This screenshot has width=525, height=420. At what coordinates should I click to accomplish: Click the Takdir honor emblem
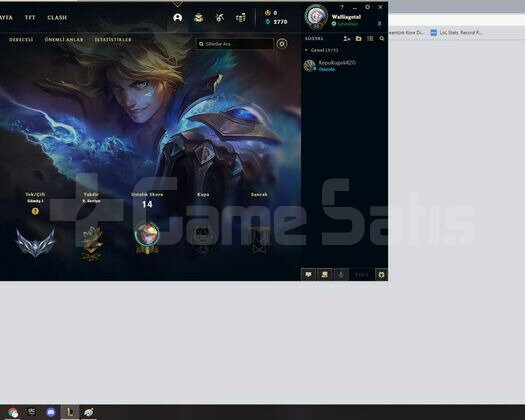(91, 243)
